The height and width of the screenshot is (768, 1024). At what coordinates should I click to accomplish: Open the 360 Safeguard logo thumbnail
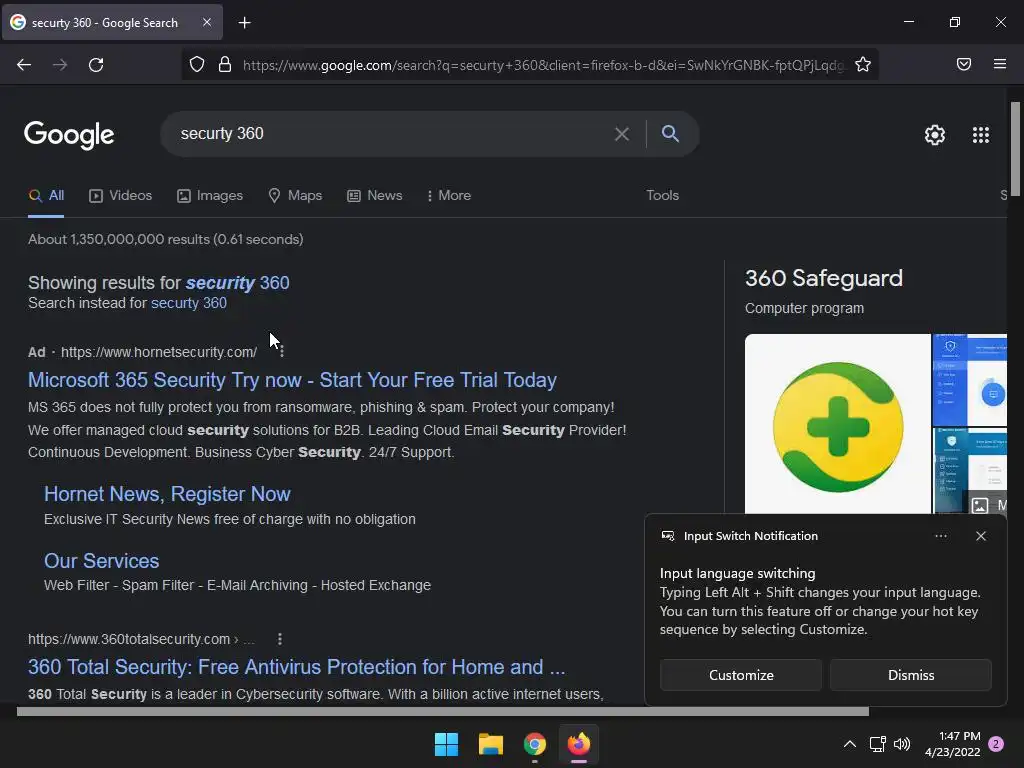point(837,424)
